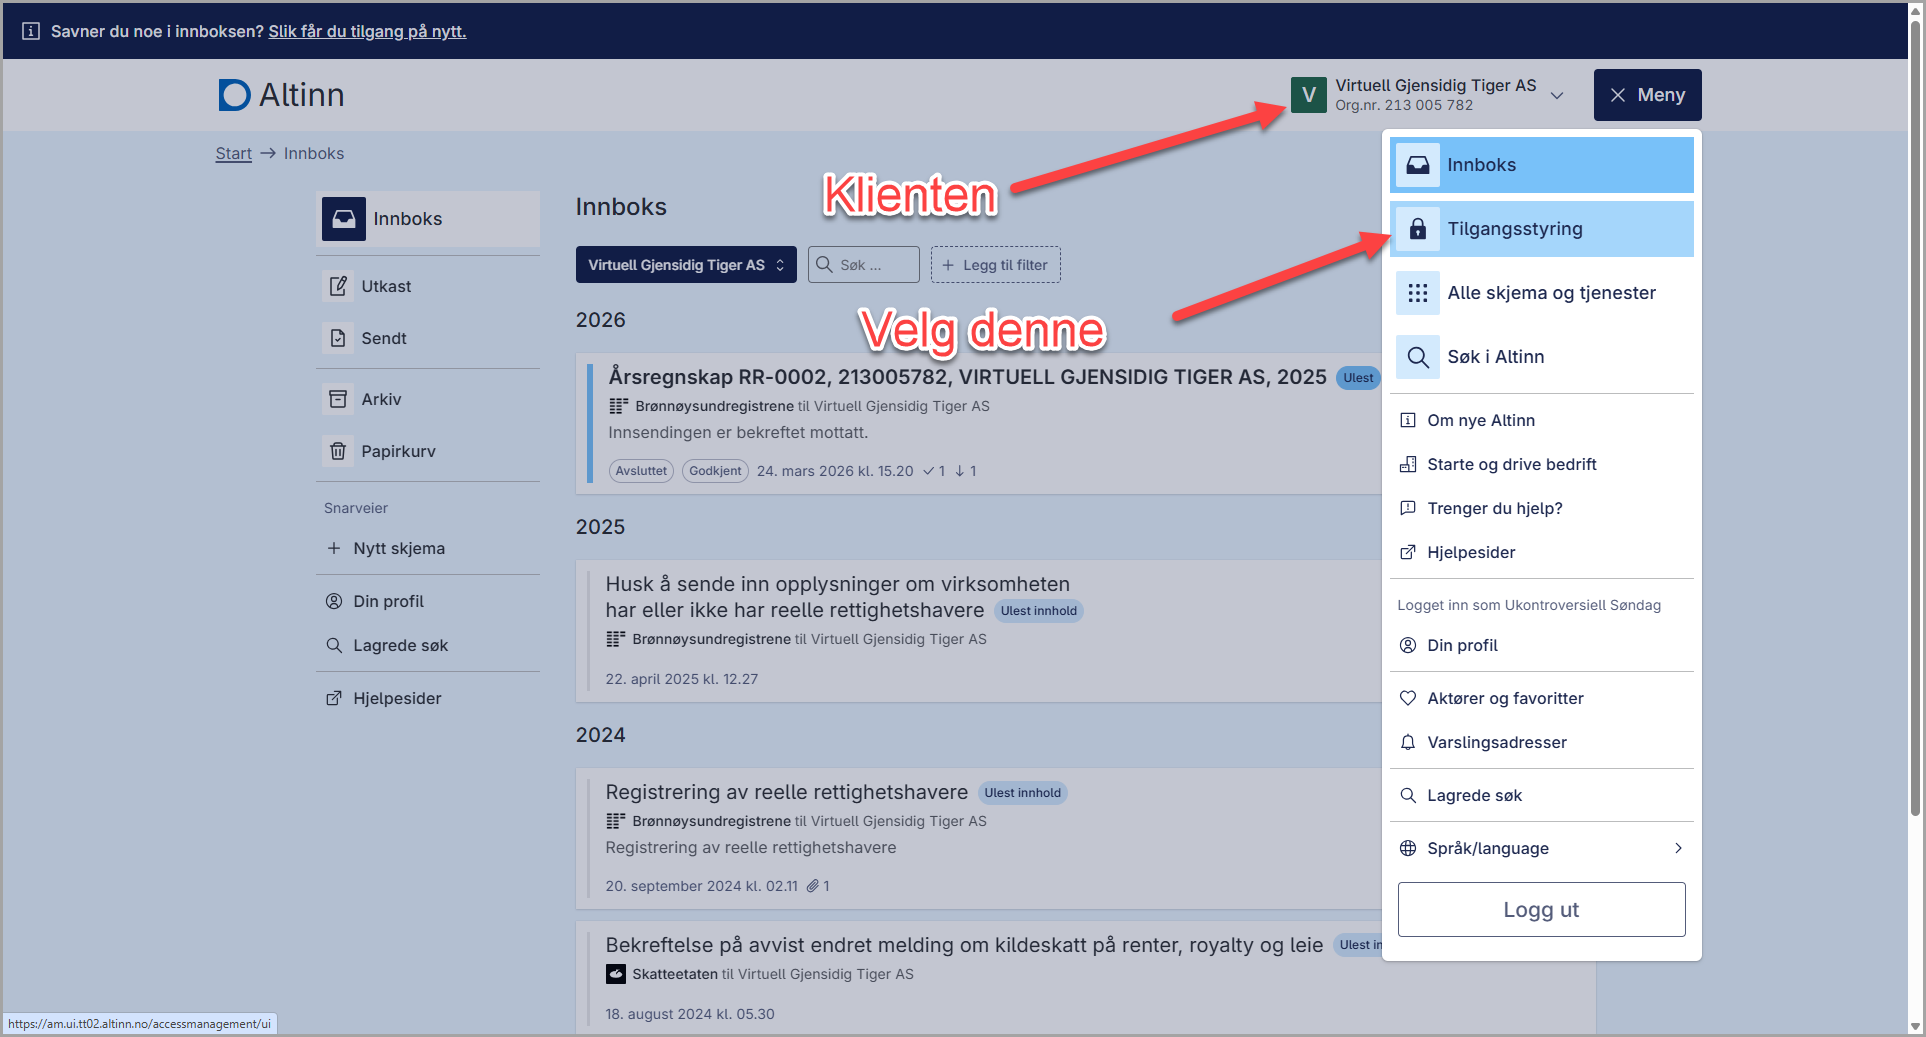Open Hjelpesider in the Meny panel
1926x1037 pixels.
pyautogui.click(x=1542, y=552)
